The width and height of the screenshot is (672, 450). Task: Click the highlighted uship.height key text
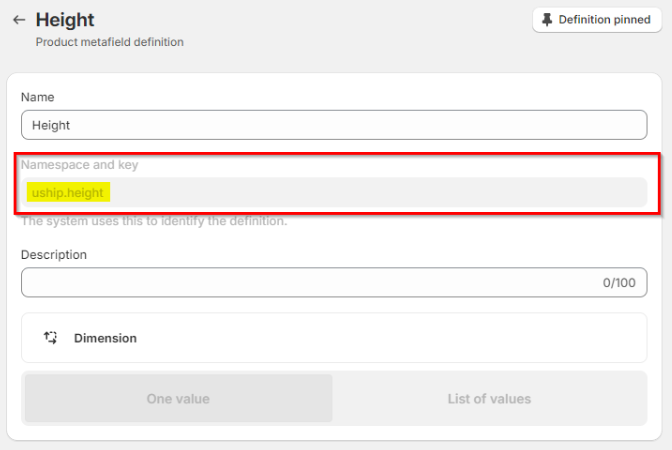pos(68,192)
